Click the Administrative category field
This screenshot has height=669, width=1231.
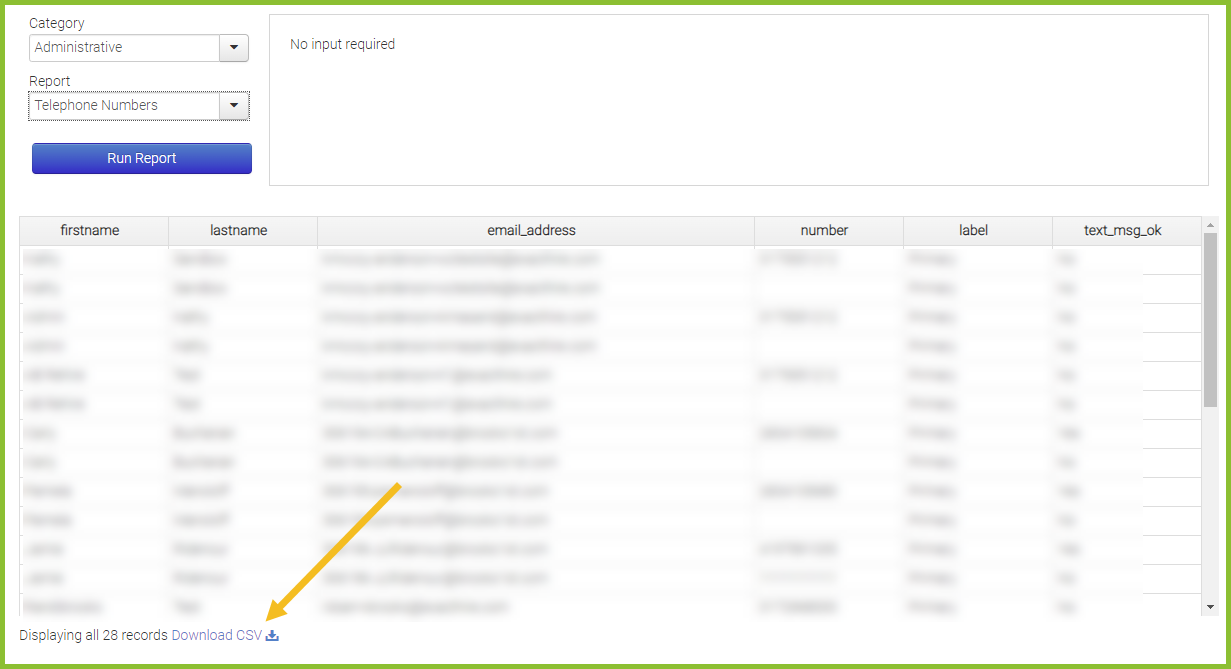(x=125, y=48)
